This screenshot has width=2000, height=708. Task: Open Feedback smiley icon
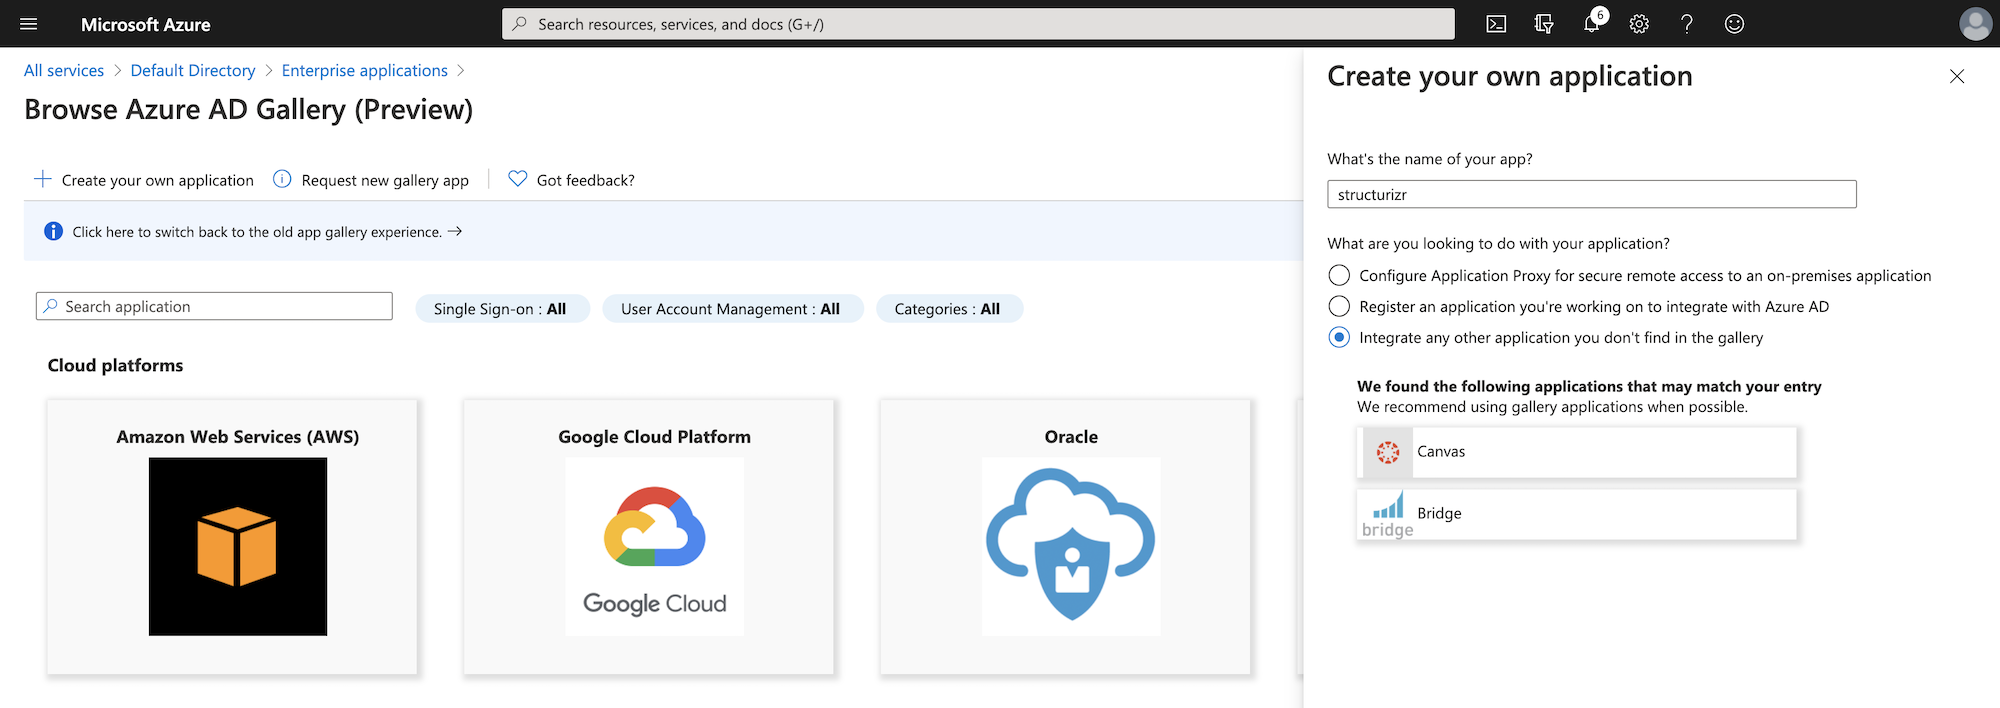pos(1735,24)
